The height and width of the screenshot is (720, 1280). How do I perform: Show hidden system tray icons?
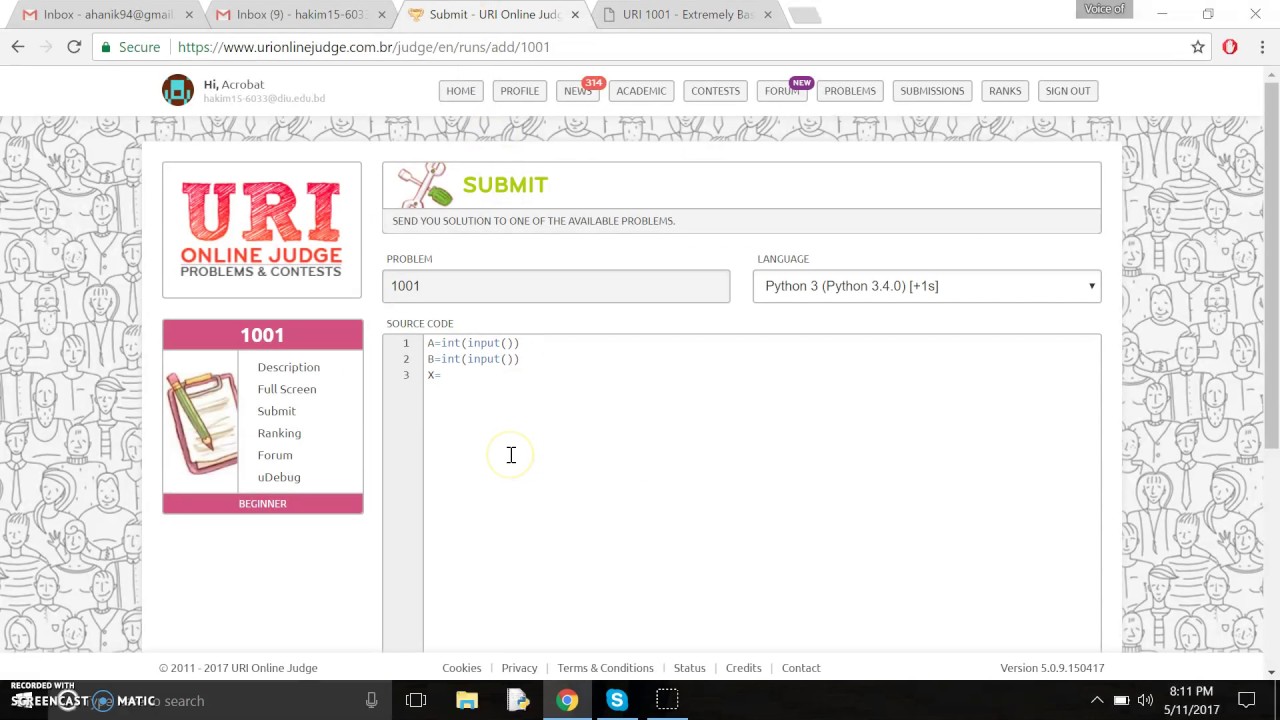click(x=1097, y=701)
